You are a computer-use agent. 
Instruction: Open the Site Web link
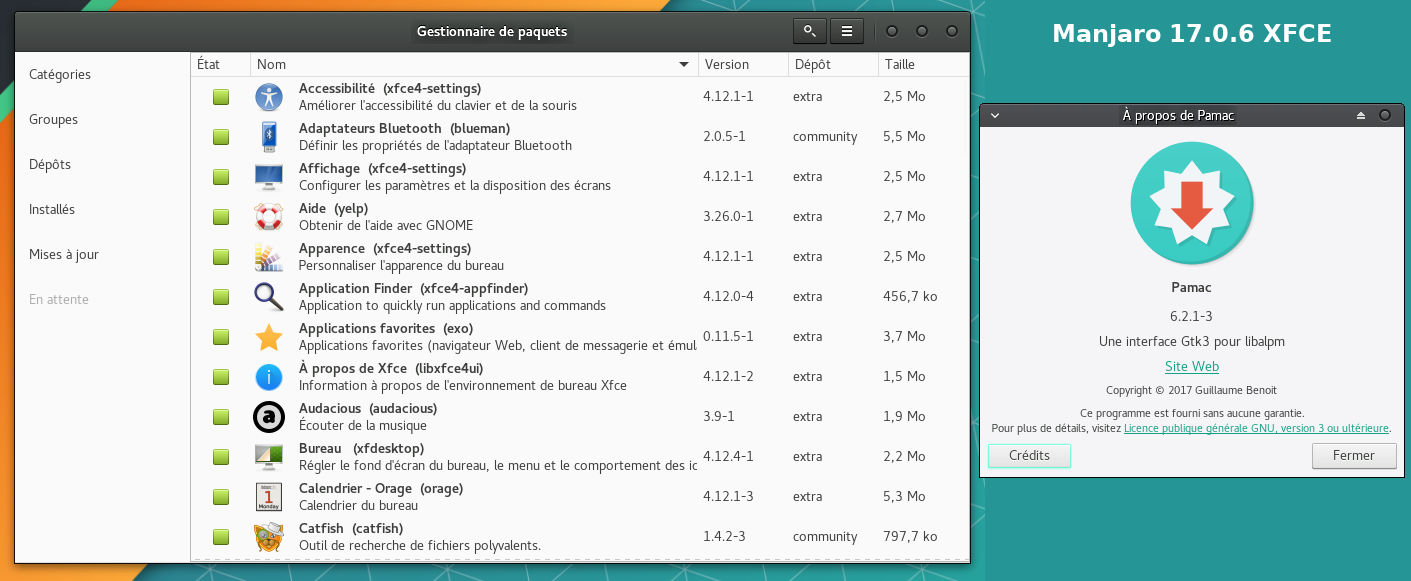tap(1192, 367)
